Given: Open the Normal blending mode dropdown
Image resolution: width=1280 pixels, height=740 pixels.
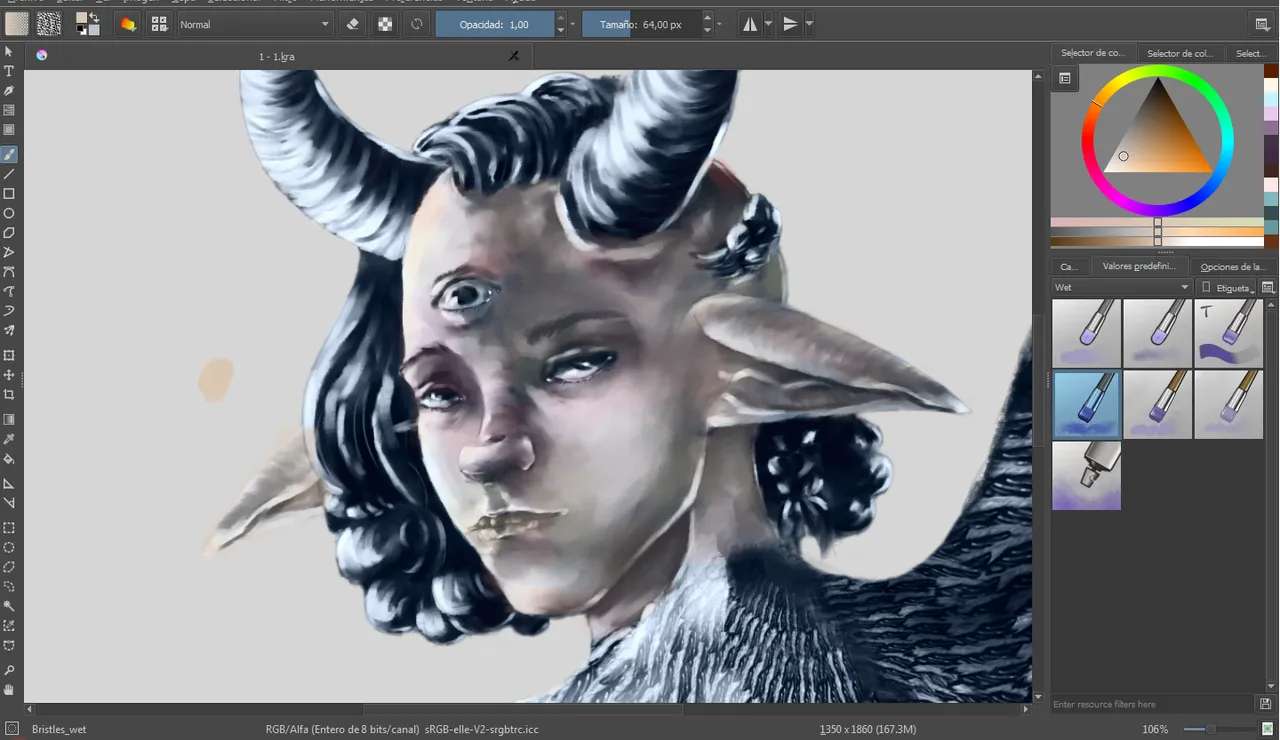Looking at the screenshot, I should (x=255, y=24).
